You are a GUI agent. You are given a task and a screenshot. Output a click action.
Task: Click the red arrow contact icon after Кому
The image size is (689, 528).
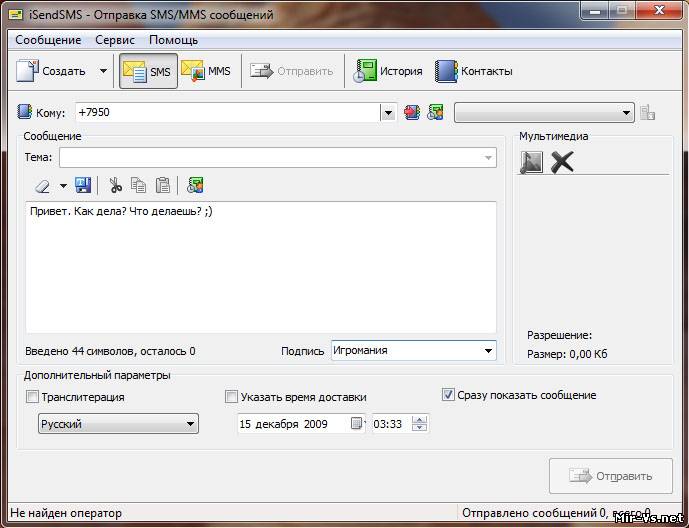(x=412, y=112)
